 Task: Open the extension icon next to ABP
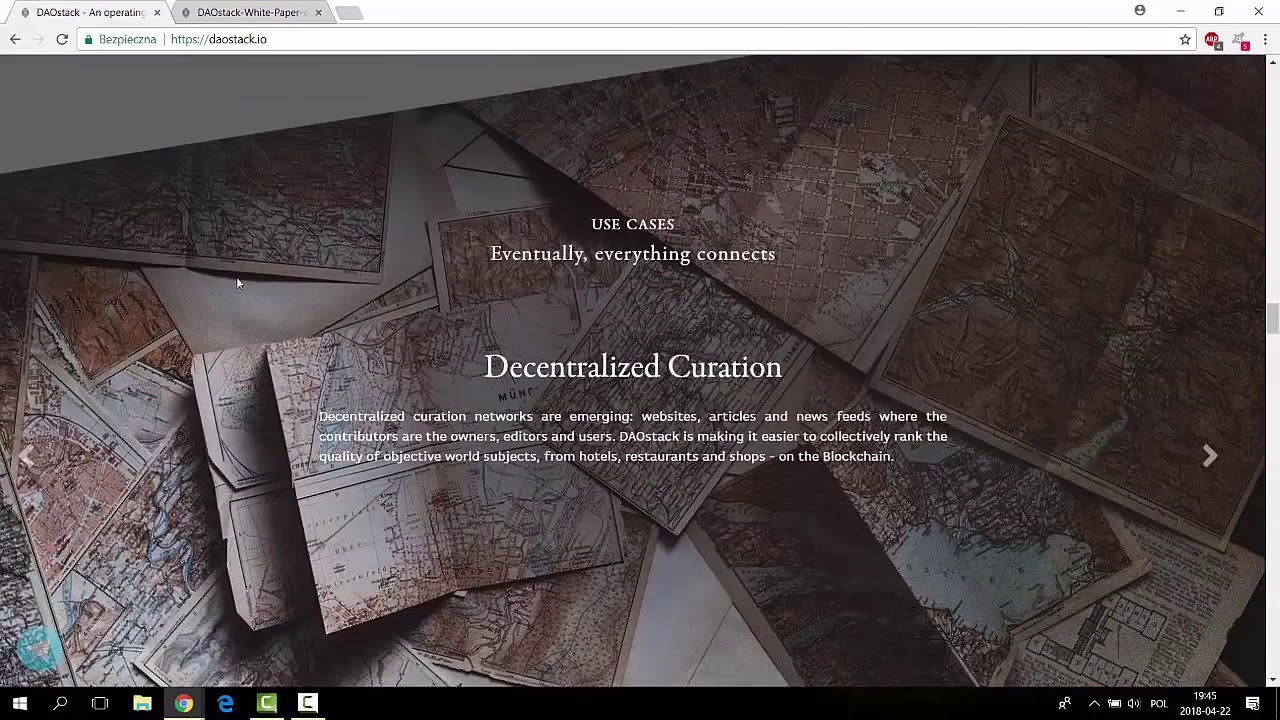pos(1241,41)
